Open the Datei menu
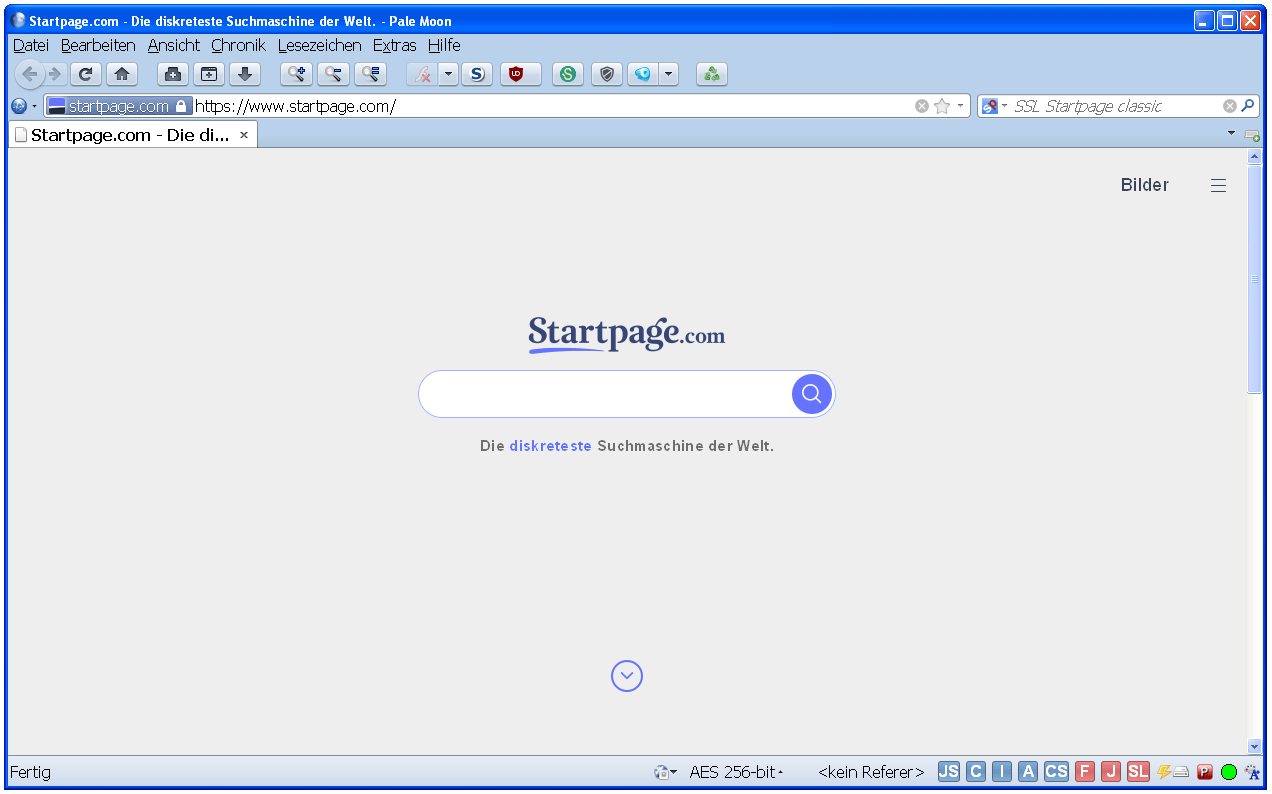The width and height of the screenshot is (1272, 794). [31, 45]
